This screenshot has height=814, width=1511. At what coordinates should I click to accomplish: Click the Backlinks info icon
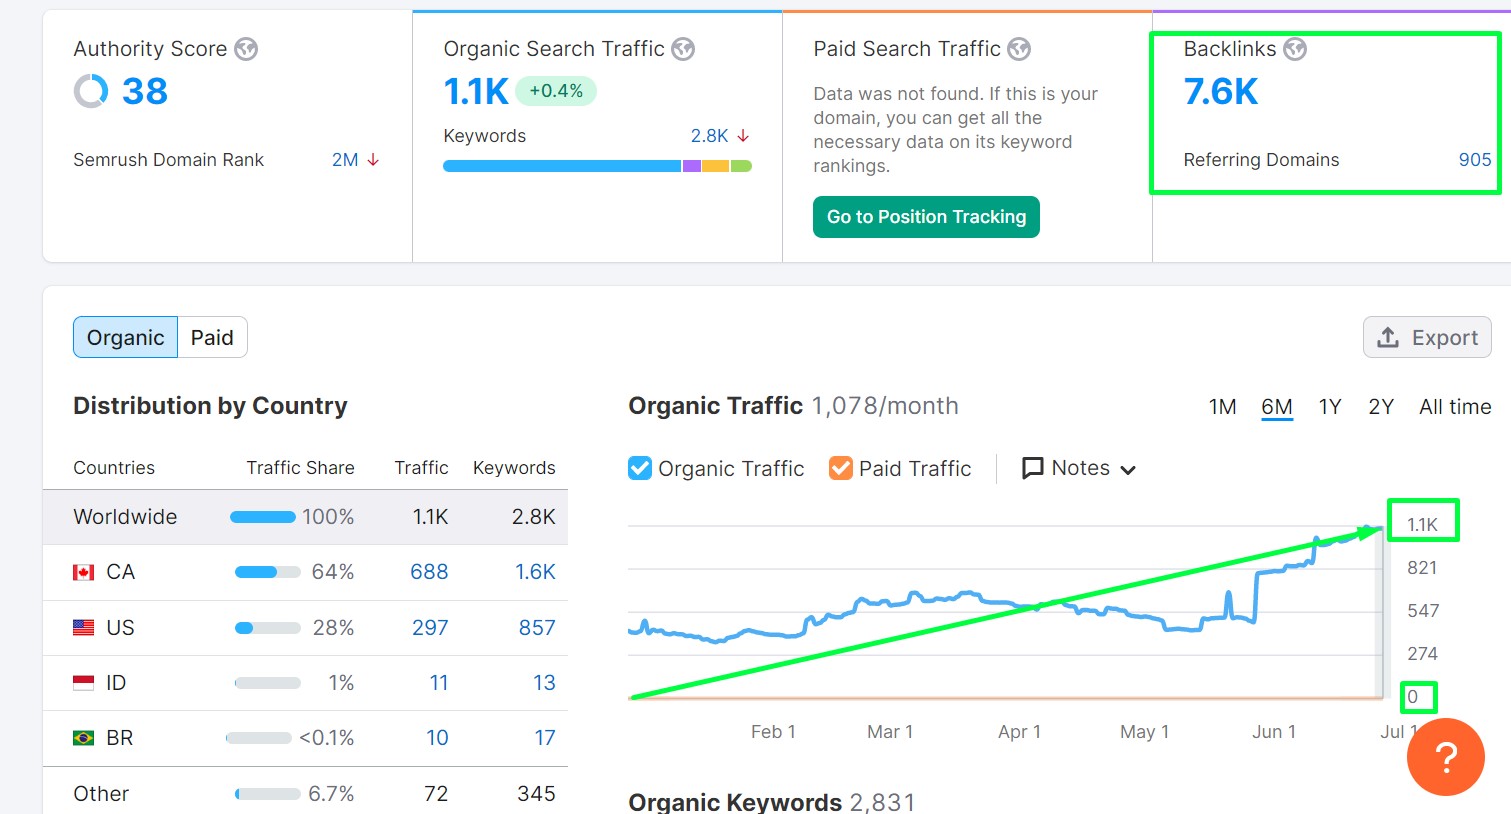click(1296, 48)
